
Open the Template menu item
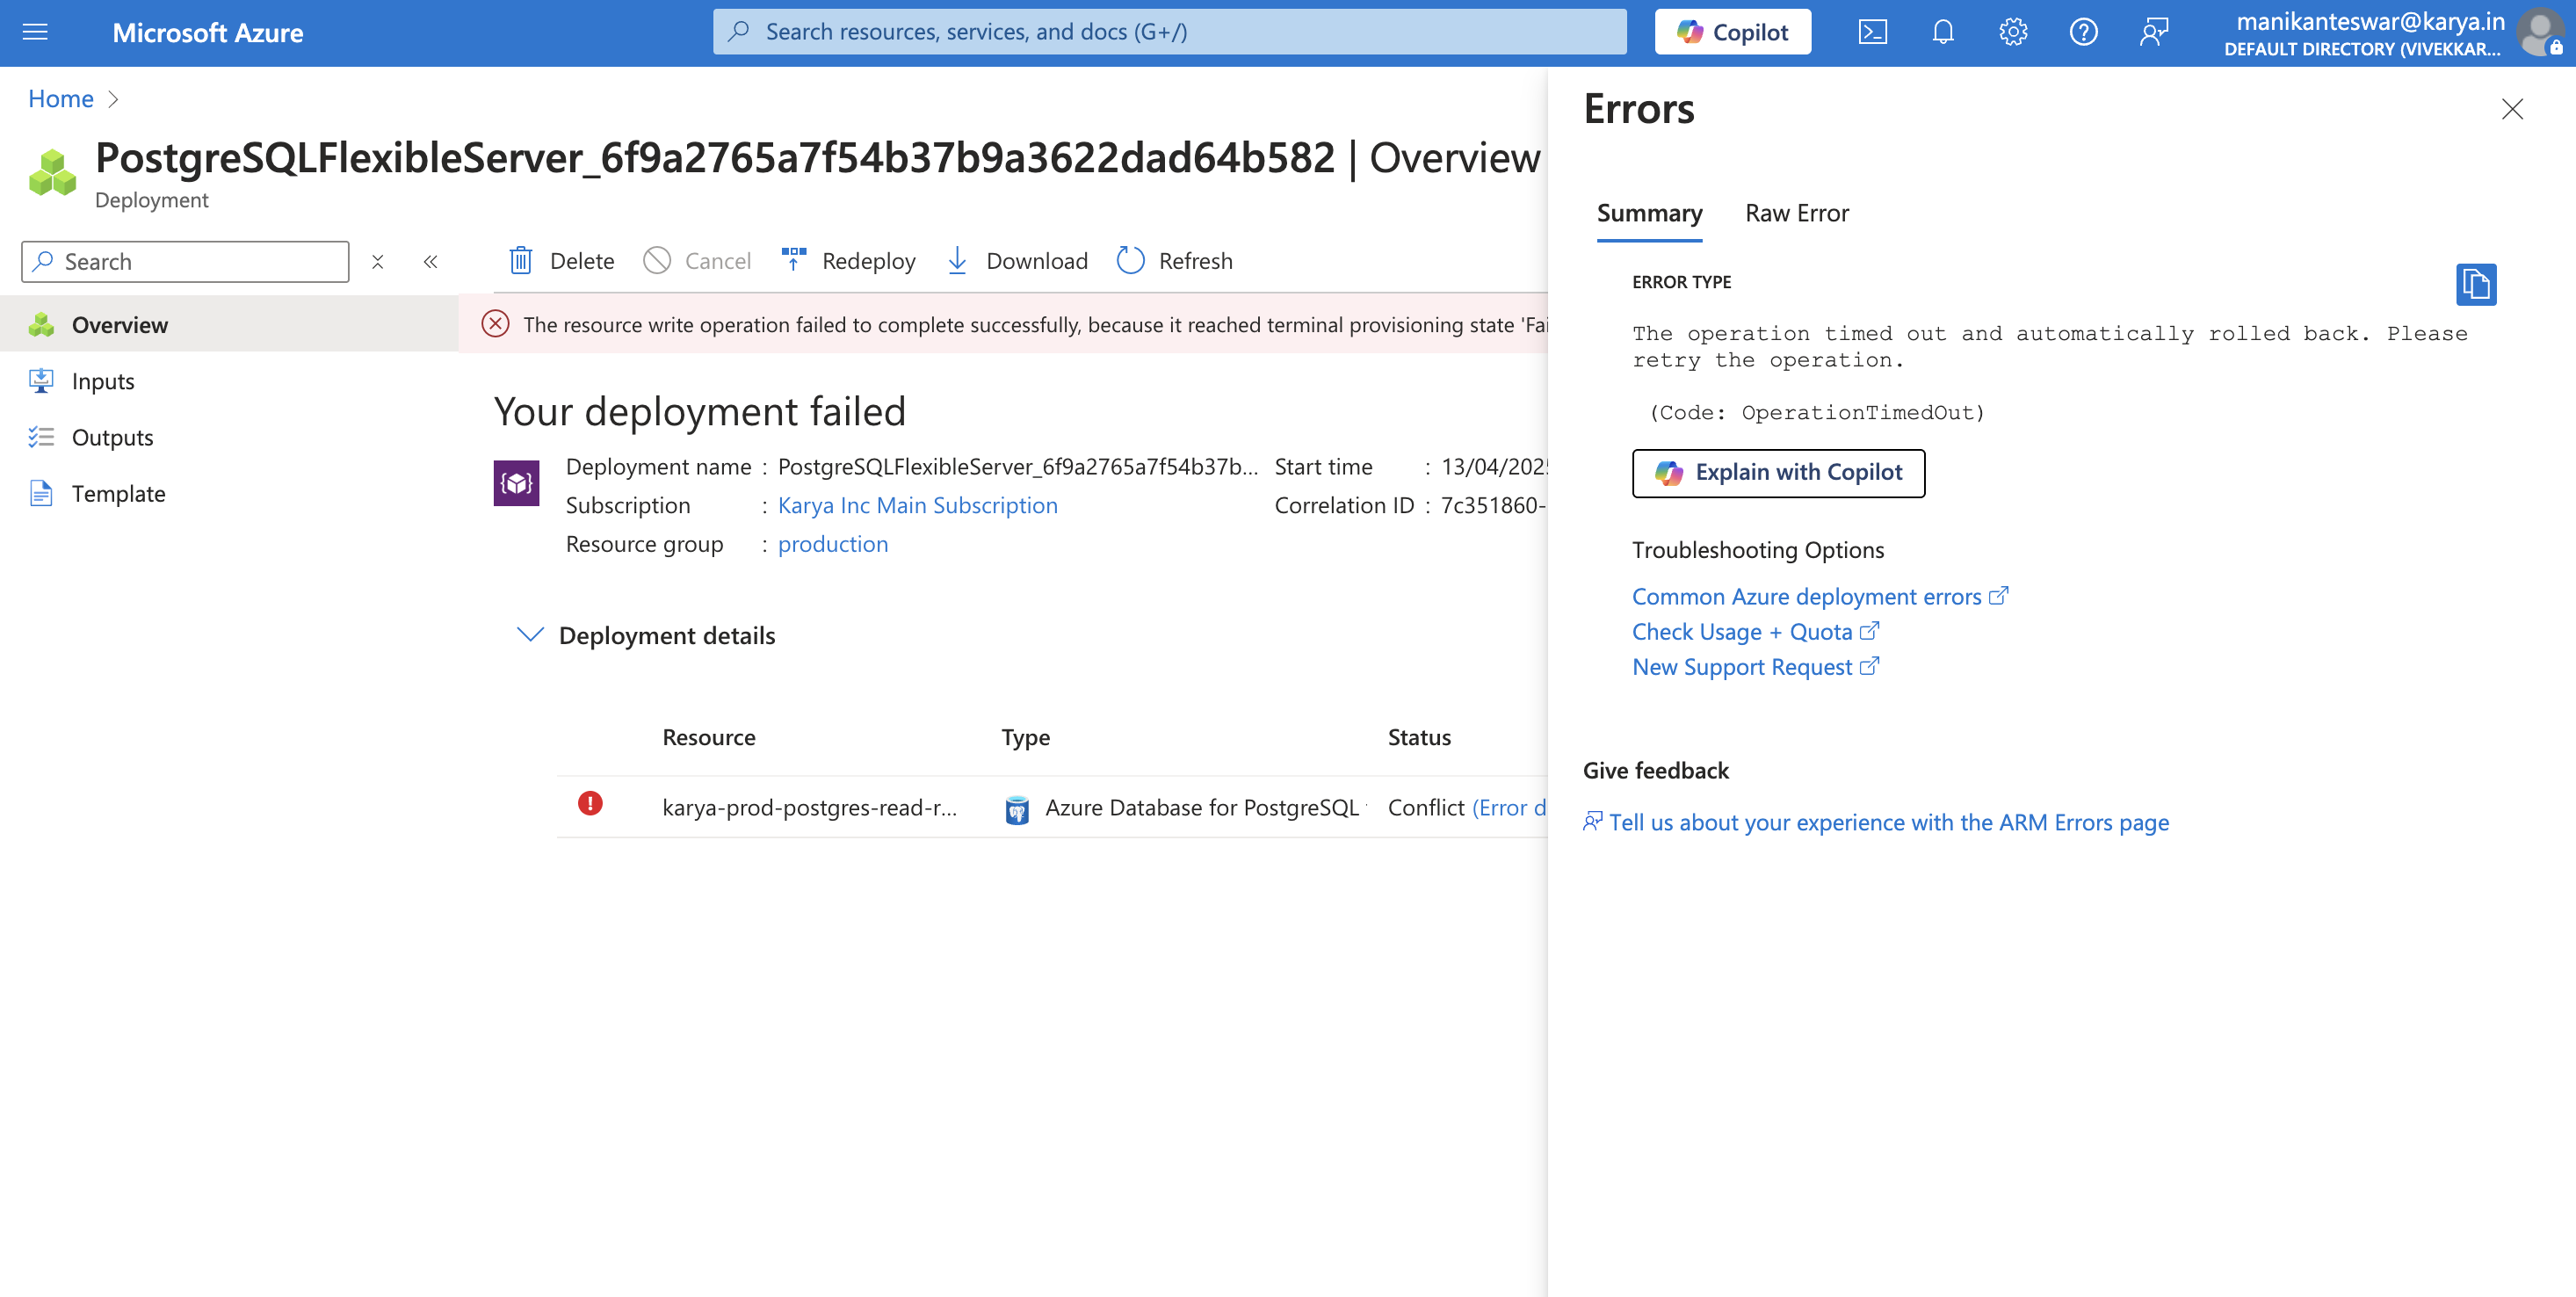click(118, 494)
